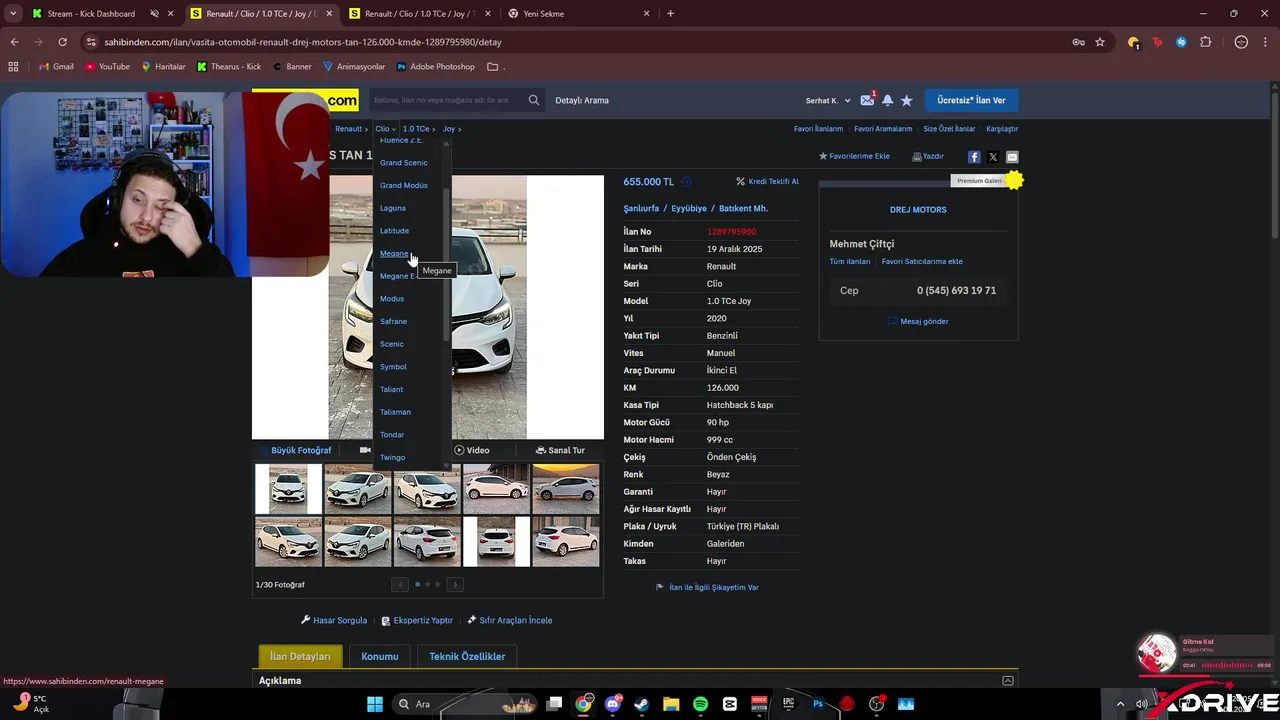Open the notifications bell icon
Image resolution: width=1280 pixels, height=720 pixels.
click(887, 100)
